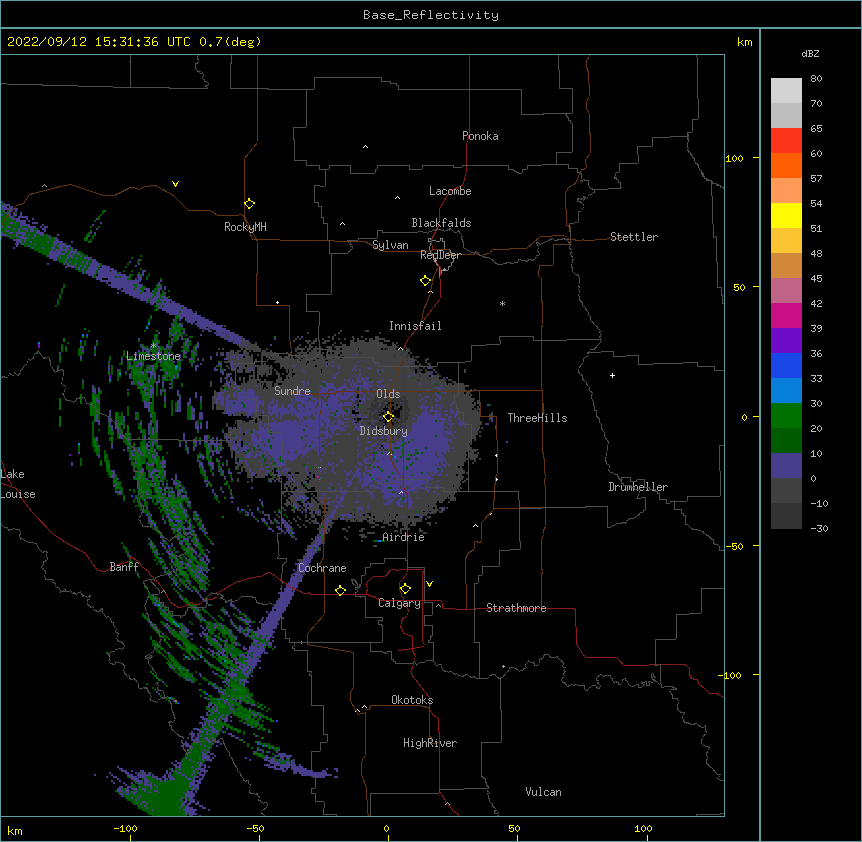Select the yellow diamond marker above Calgary label

pos(405,589)
